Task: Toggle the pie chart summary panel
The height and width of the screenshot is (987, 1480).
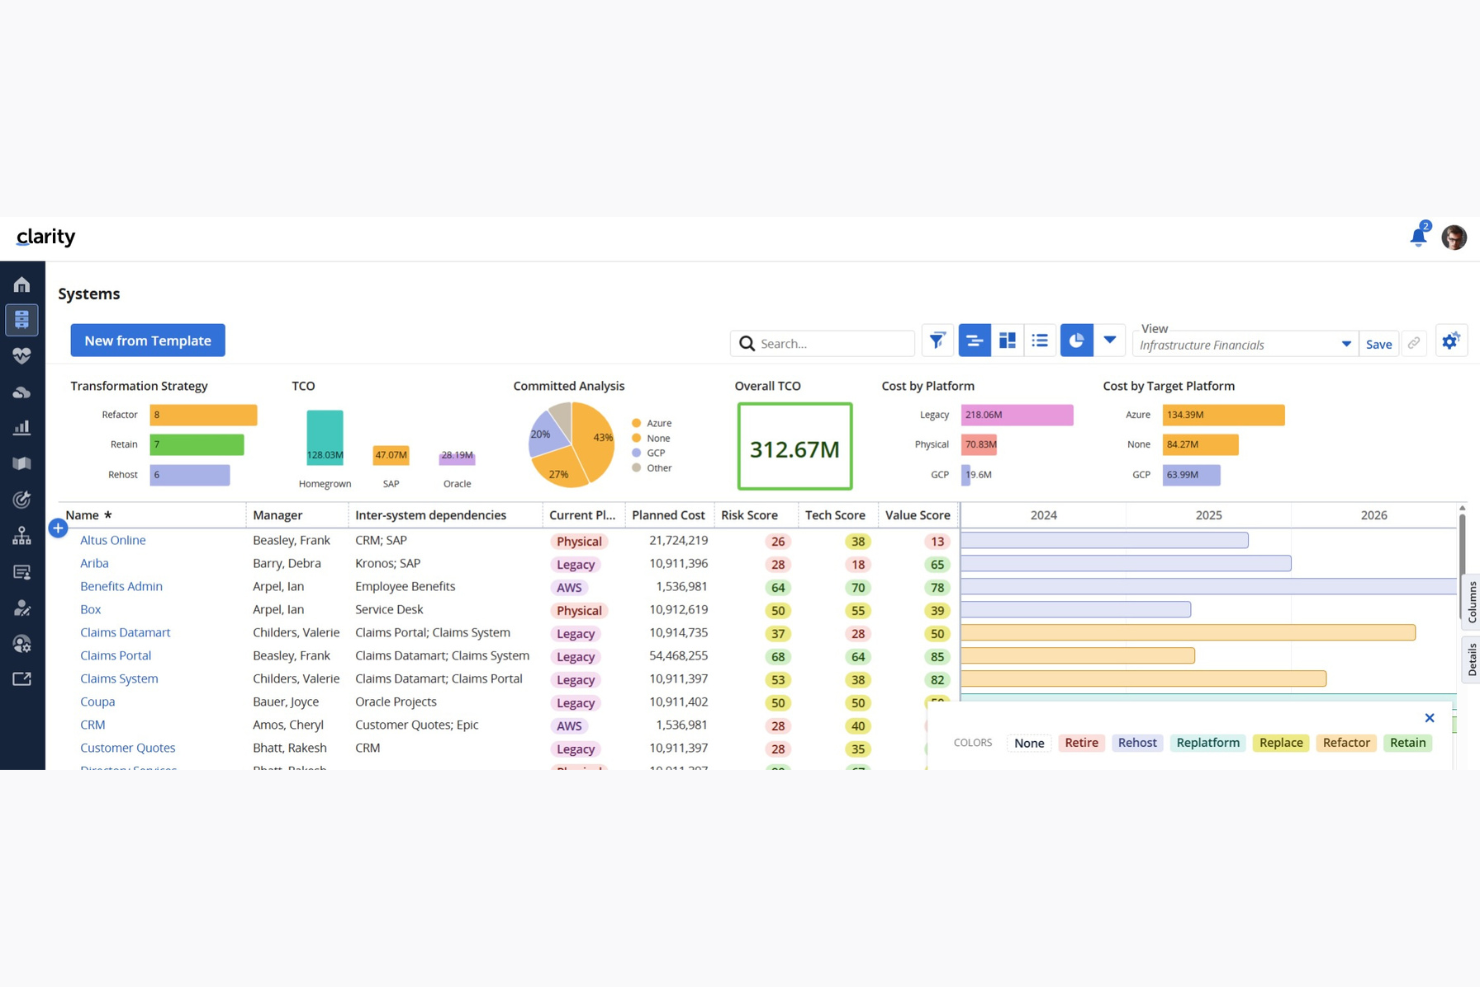Action: click(1076, 341)
